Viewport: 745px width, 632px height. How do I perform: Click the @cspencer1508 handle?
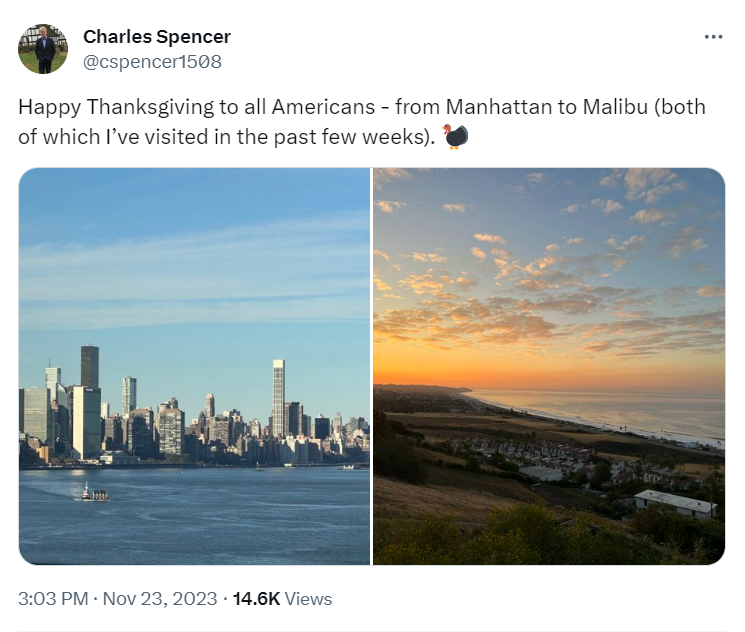pos(152,62)
